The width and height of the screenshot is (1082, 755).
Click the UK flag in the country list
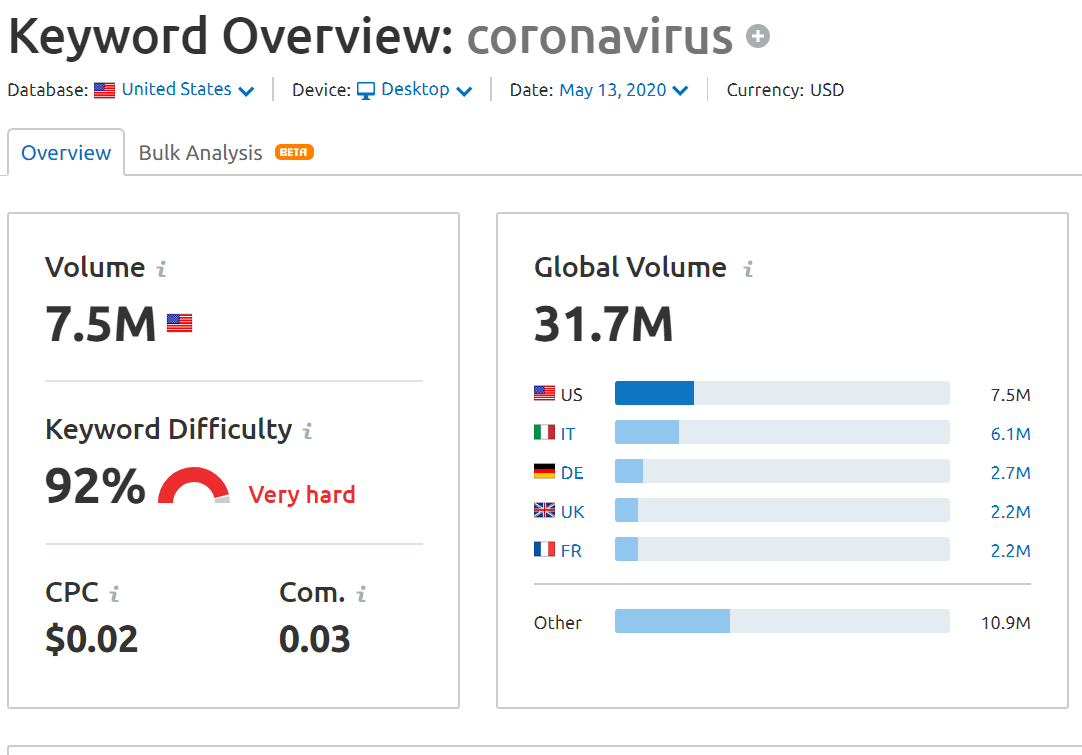pyautogui.click(x=544, y=510)
